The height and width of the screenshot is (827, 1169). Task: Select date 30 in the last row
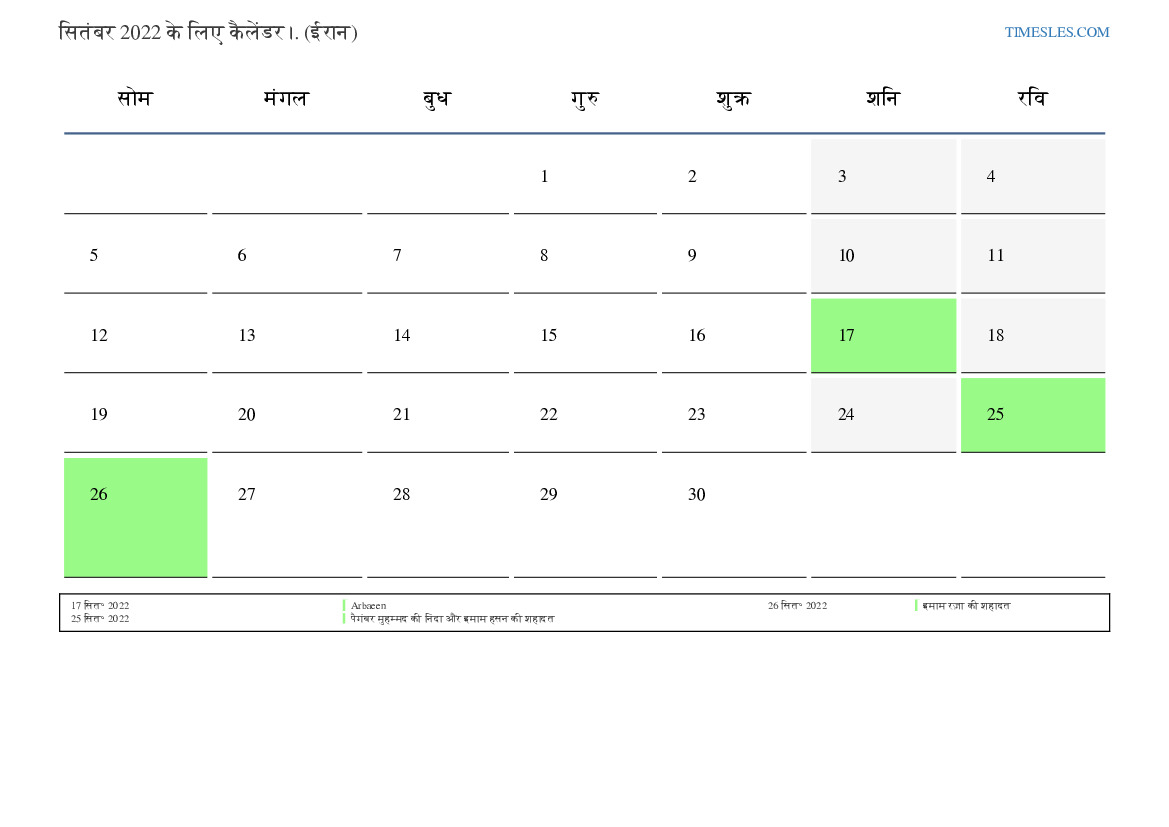(x=697, y=495)
